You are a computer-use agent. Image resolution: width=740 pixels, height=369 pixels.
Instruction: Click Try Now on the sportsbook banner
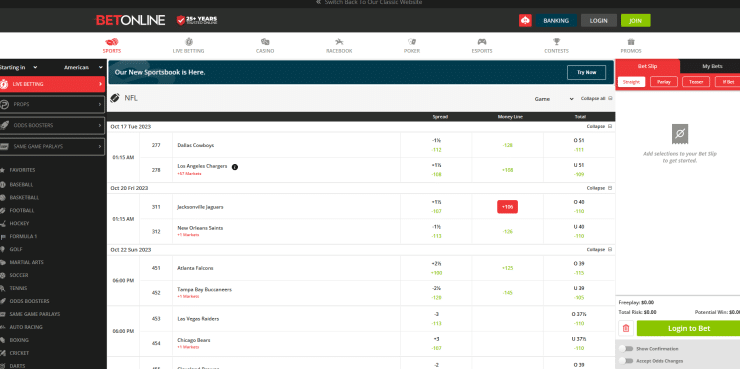pos(586,72)
